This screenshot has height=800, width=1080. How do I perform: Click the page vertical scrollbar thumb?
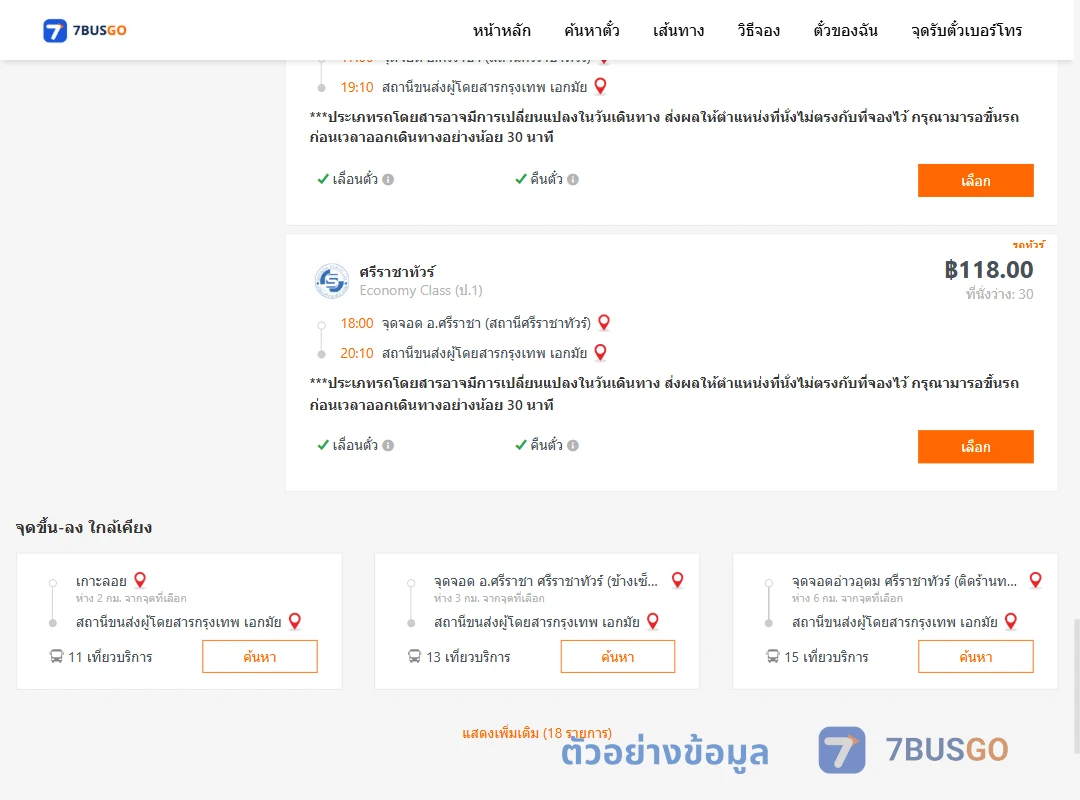pos(1077,686)
